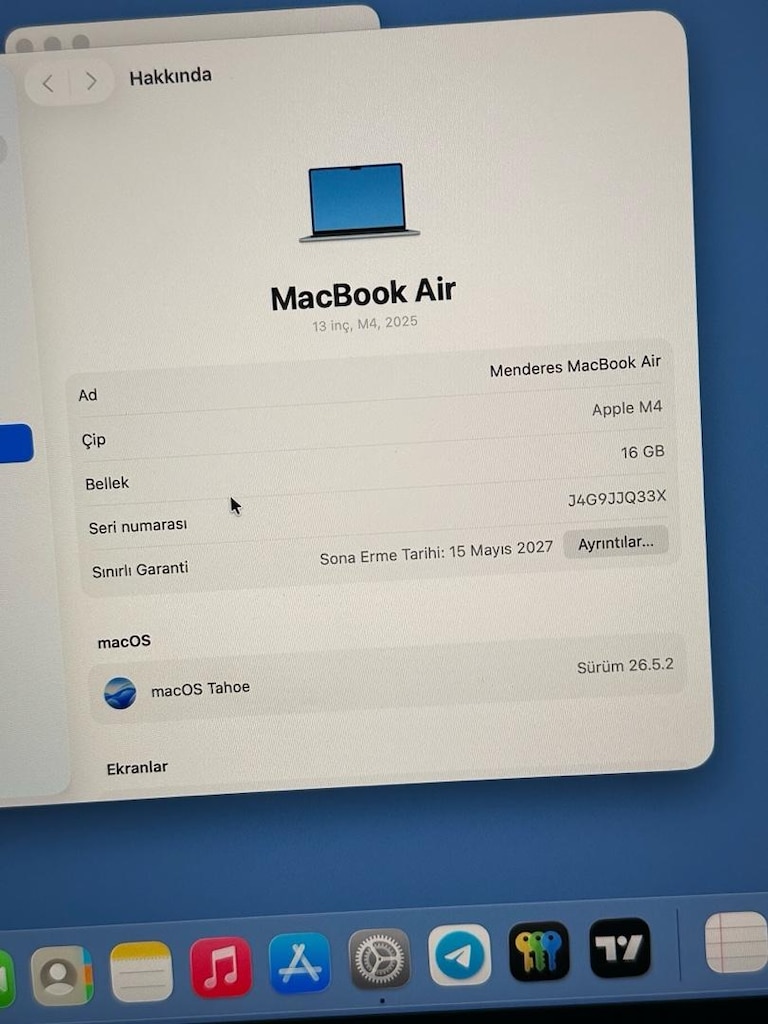
Task: Select the highlighted blue sidebar item
Action: pos(16,443)
